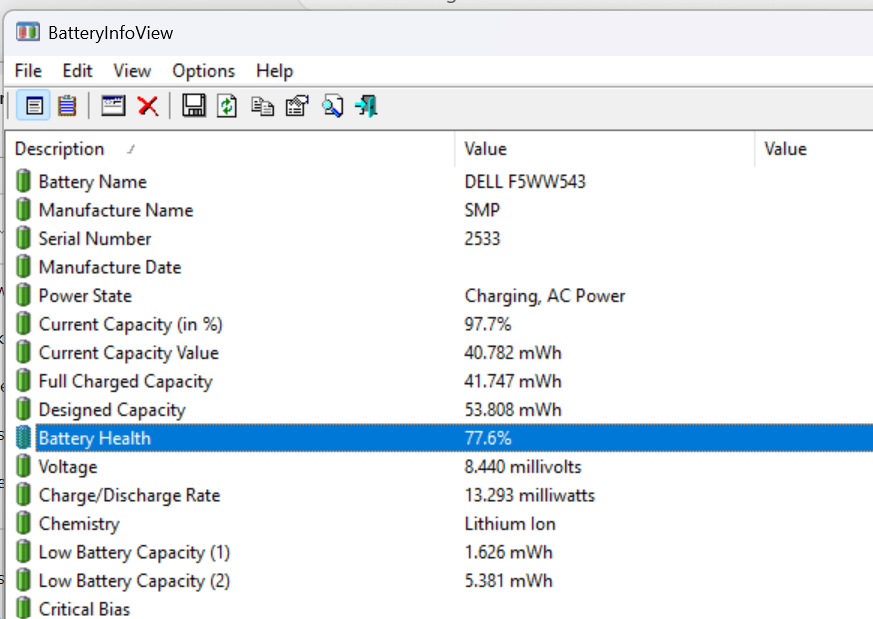873x619 pixels.
Task: Open the Options menu
Action: tap(204, 71)
